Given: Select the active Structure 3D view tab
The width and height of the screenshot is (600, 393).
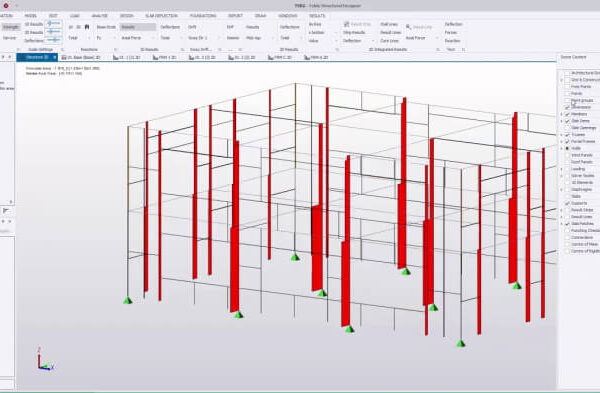Looking at the screenshot, I should pyautogui.click(x=37, y=57).
